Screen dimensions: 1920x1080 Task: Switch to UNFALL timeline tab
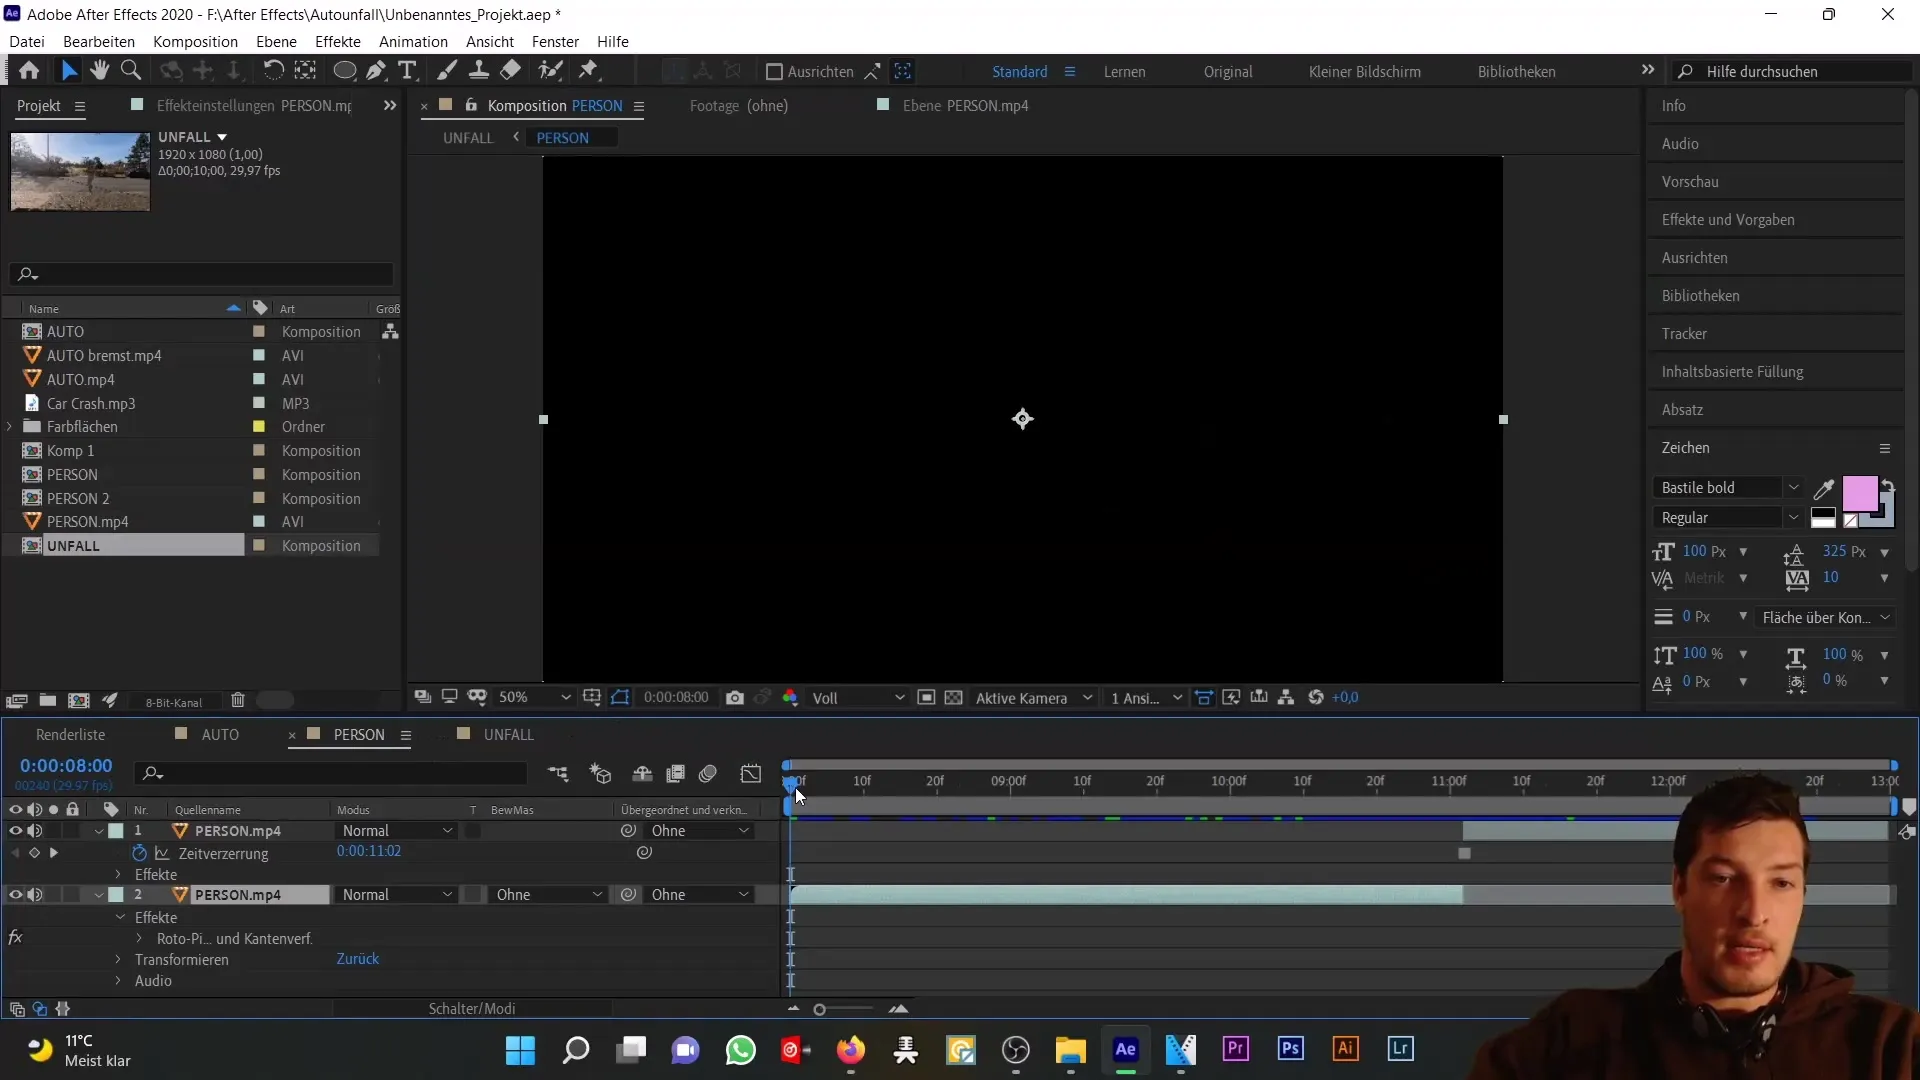pyautogui.click(x=508, y=735)
